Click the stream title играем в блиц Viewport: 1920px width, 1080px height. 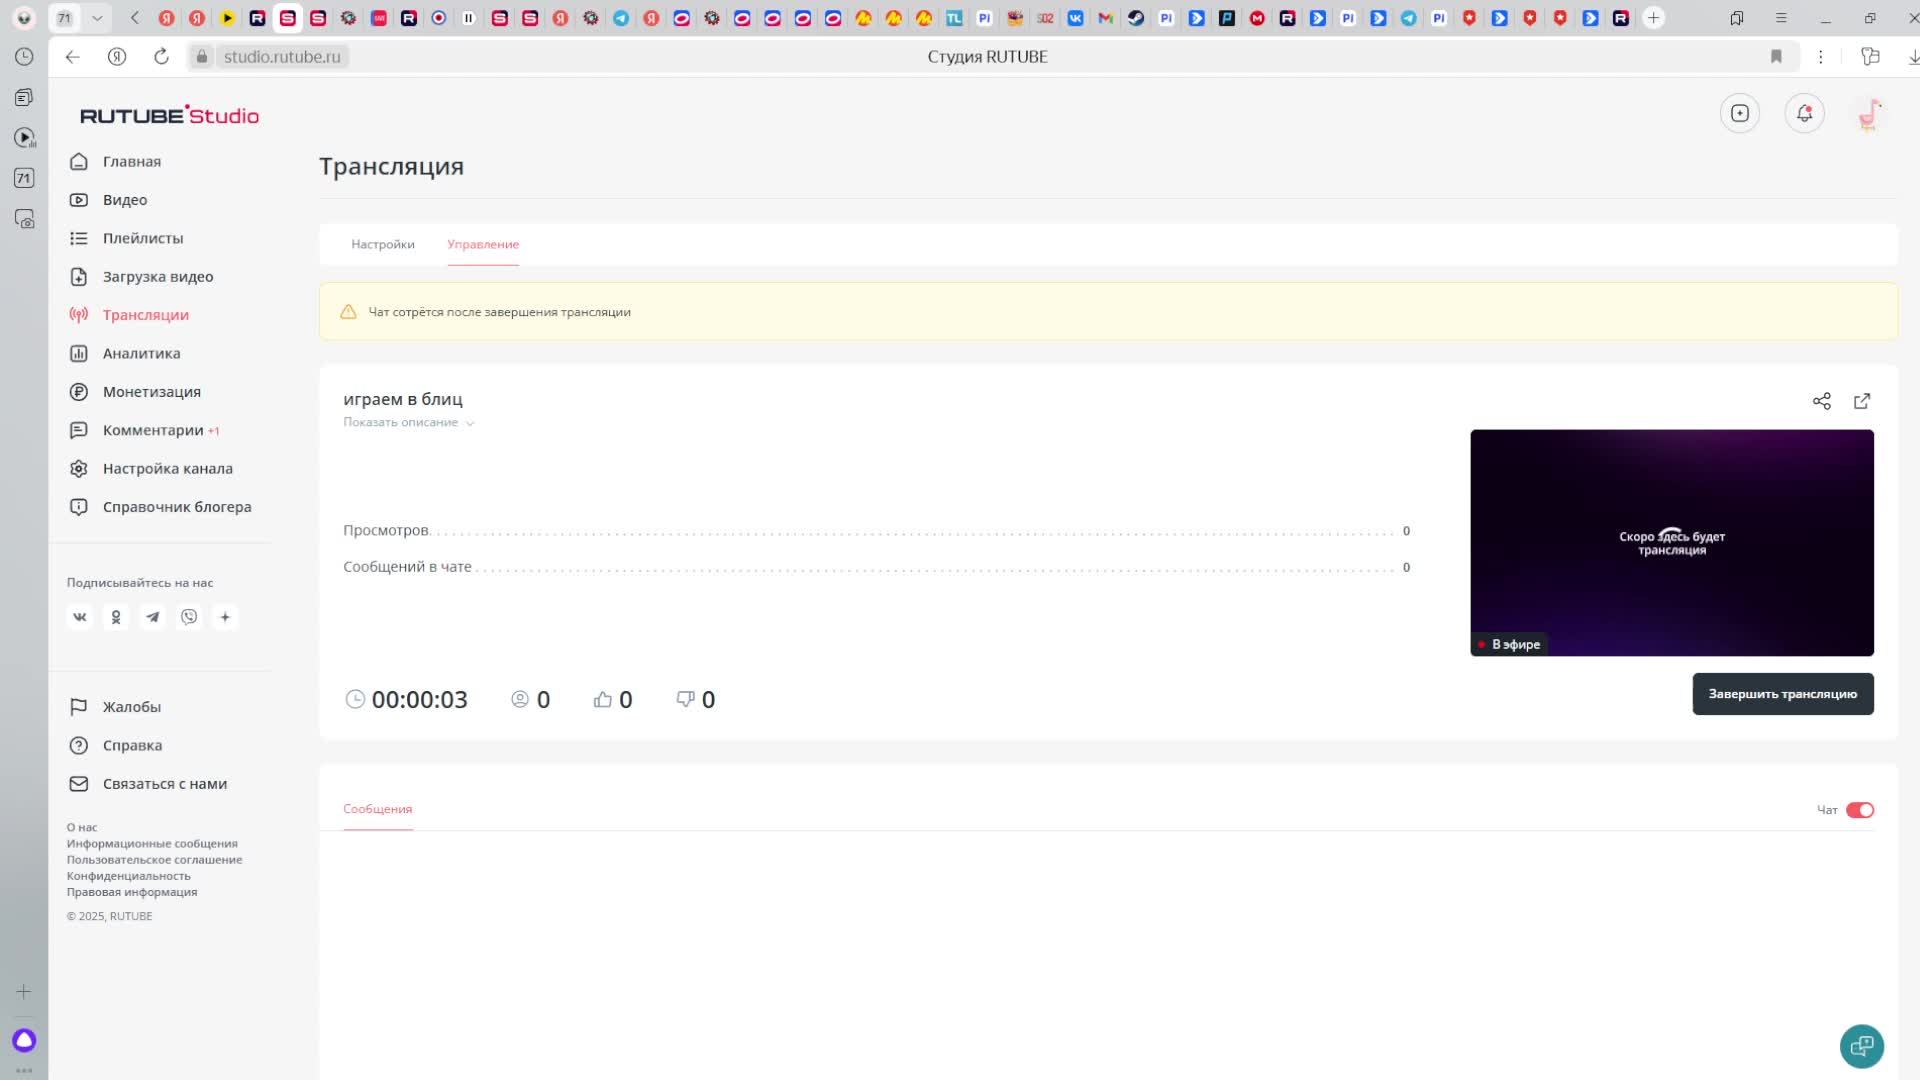403,399
